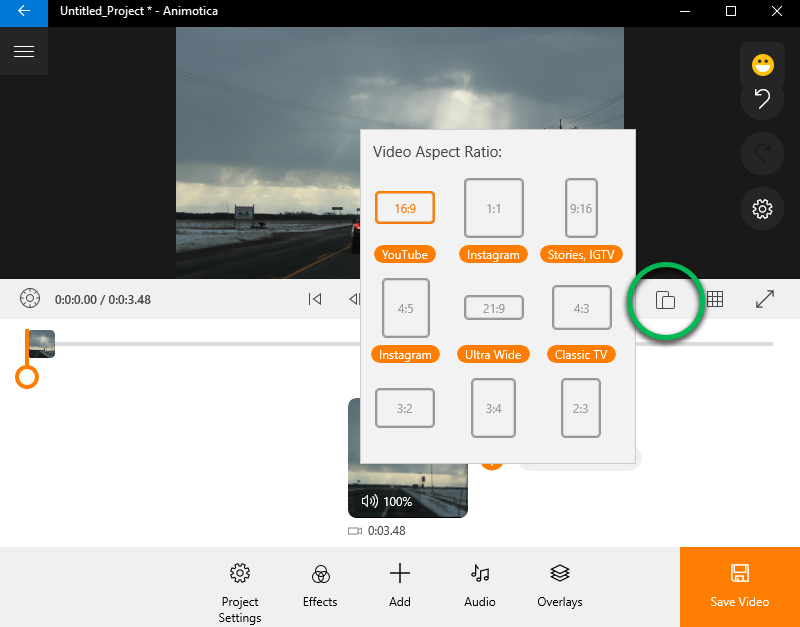This screenshot has height=627, width=800.
Task: Open Project Settings
Action: pyautogui.click(x=240, y=593)
